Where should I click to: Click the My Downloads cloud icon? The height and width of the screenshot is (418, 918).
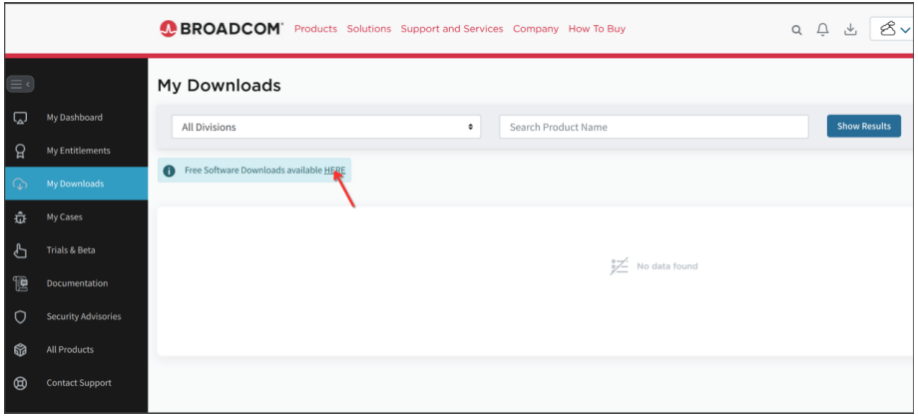tap(20, 184)
